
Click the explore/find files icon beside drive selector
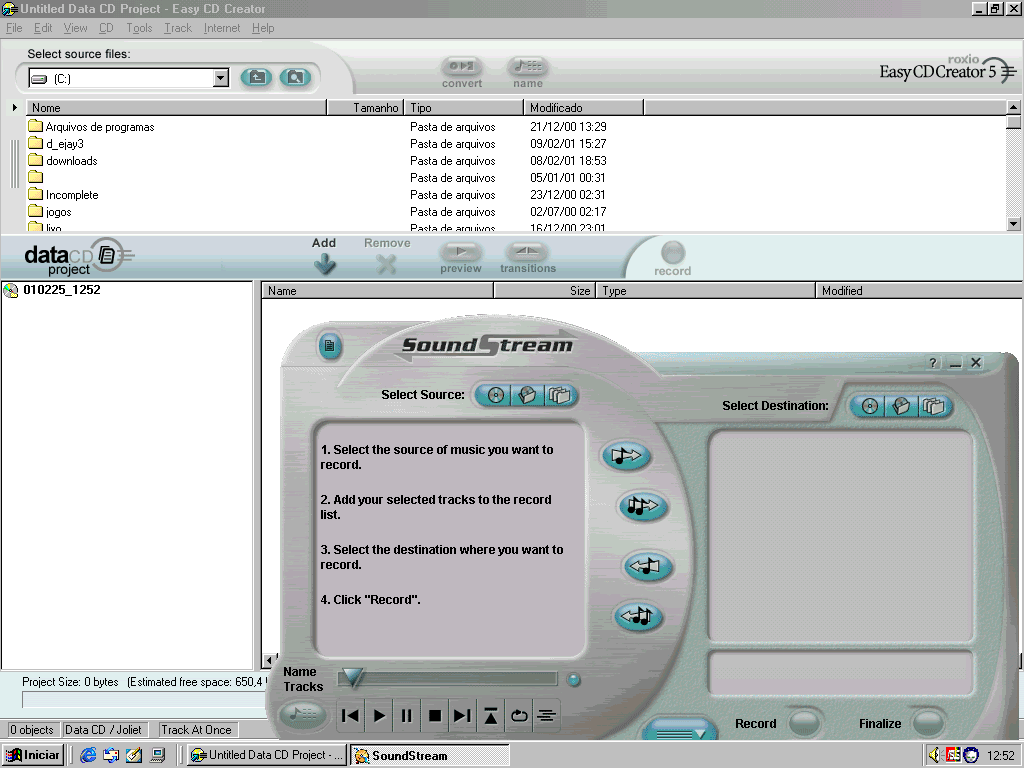coord(295,78)
